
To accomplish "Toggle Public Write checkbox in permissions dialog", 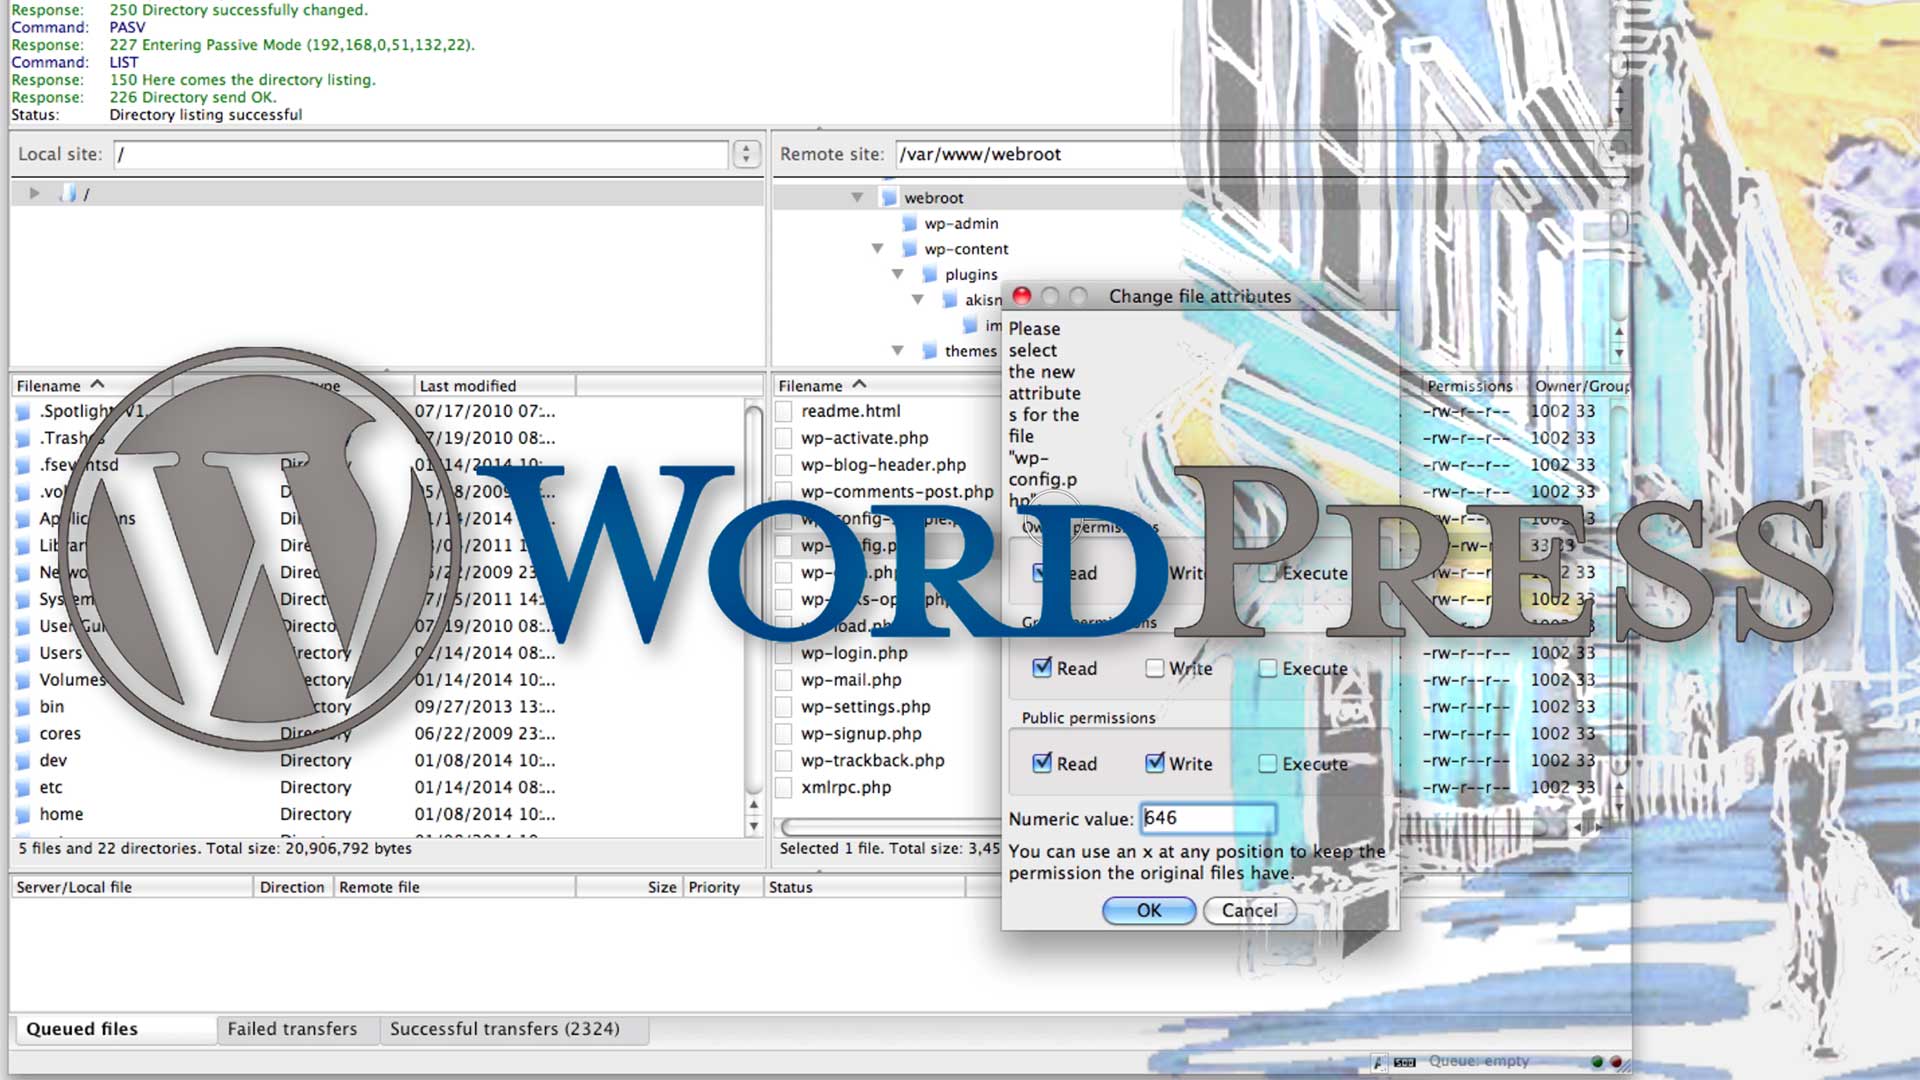I will 1153,764.
